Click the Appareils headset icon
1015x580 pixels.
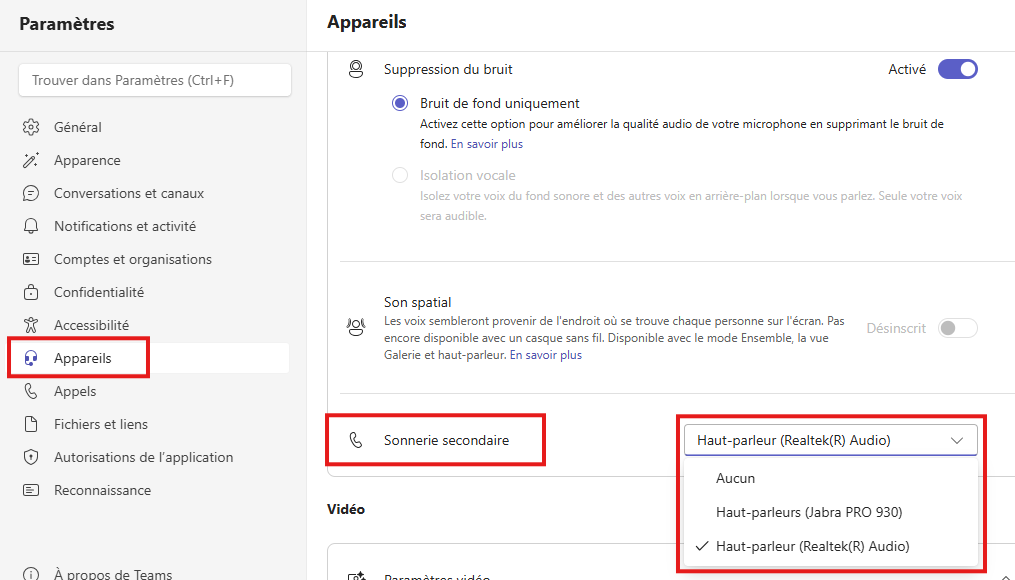point(31,358)
